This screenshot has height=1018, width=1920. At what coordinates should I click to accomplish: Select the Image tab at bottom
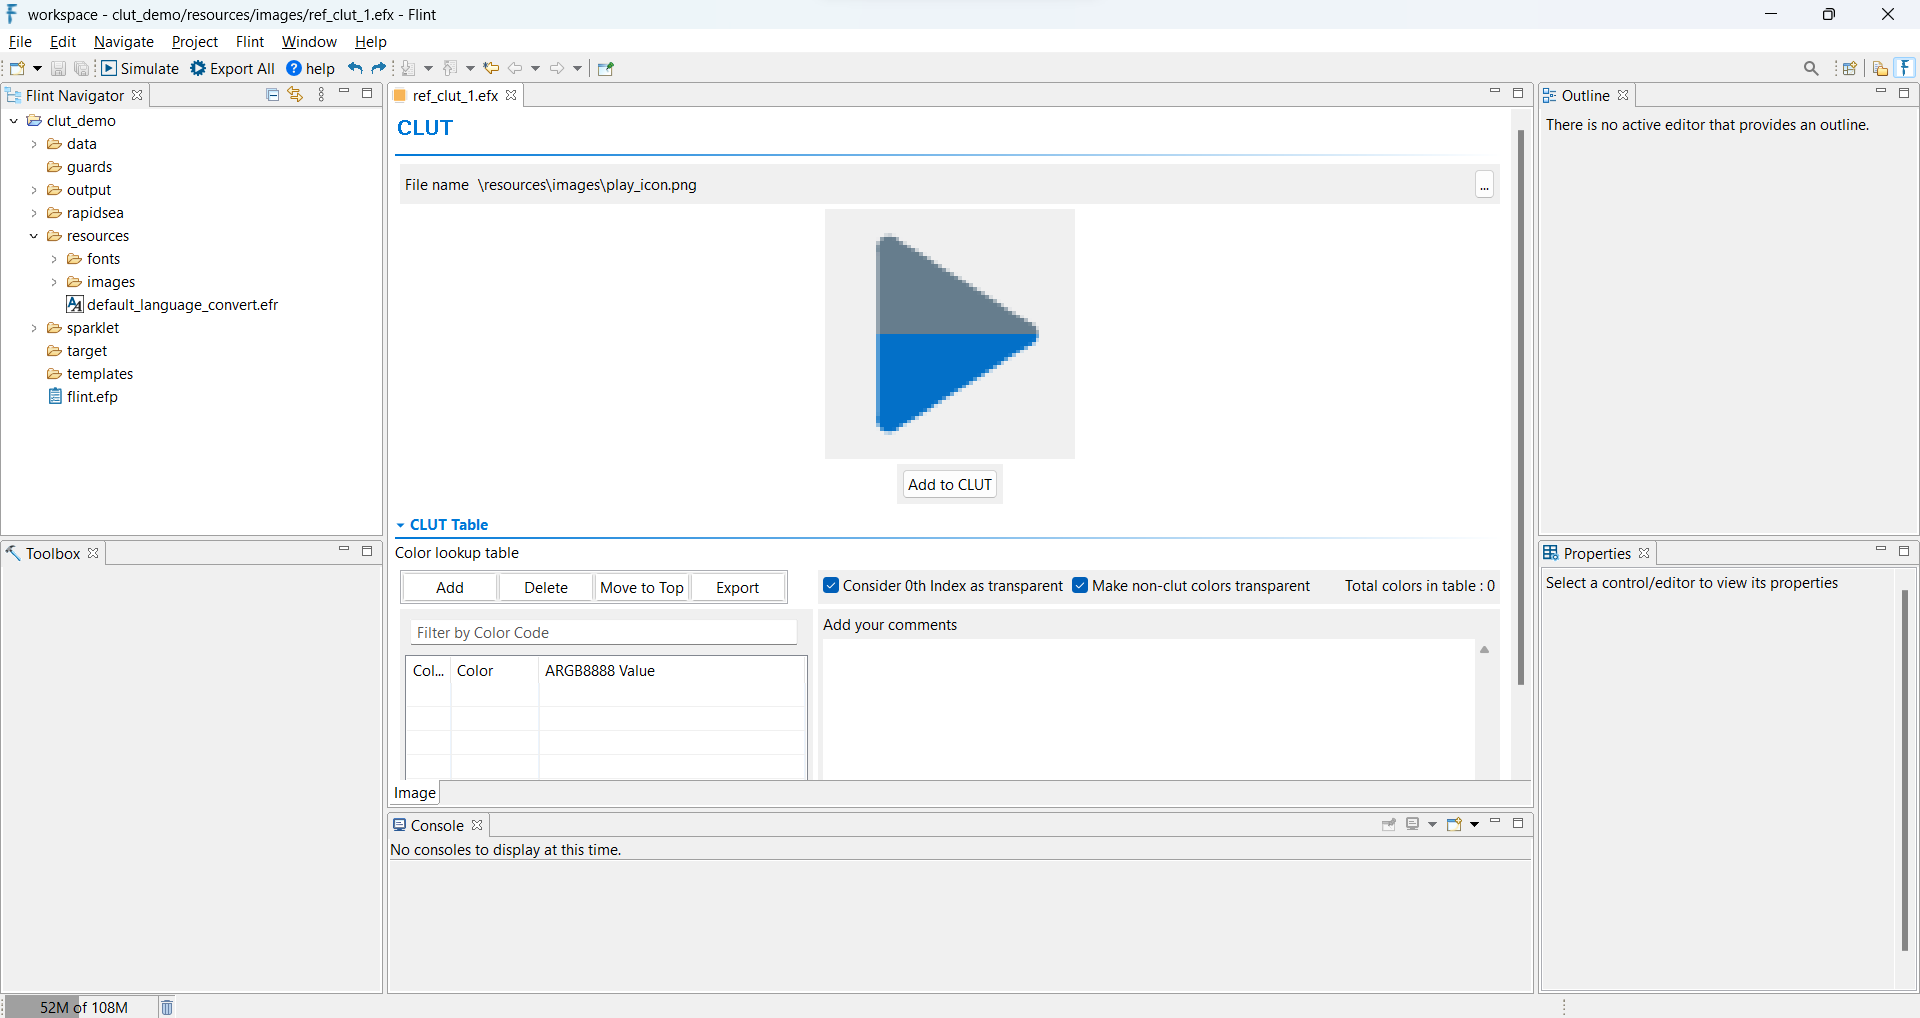click(415, 793)
